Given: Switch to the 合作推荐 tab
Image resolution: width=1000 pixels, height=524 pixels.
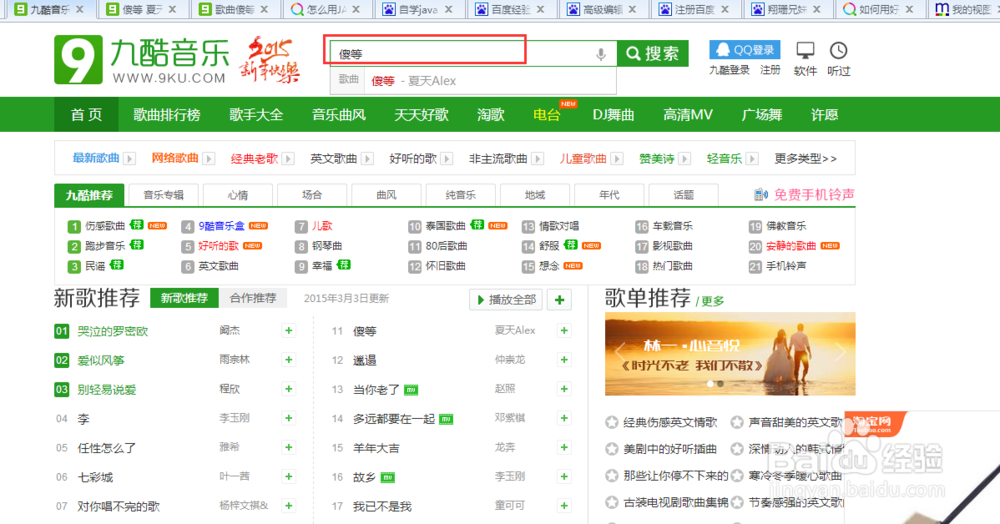Looking at the screenshot, I should 253,298.
